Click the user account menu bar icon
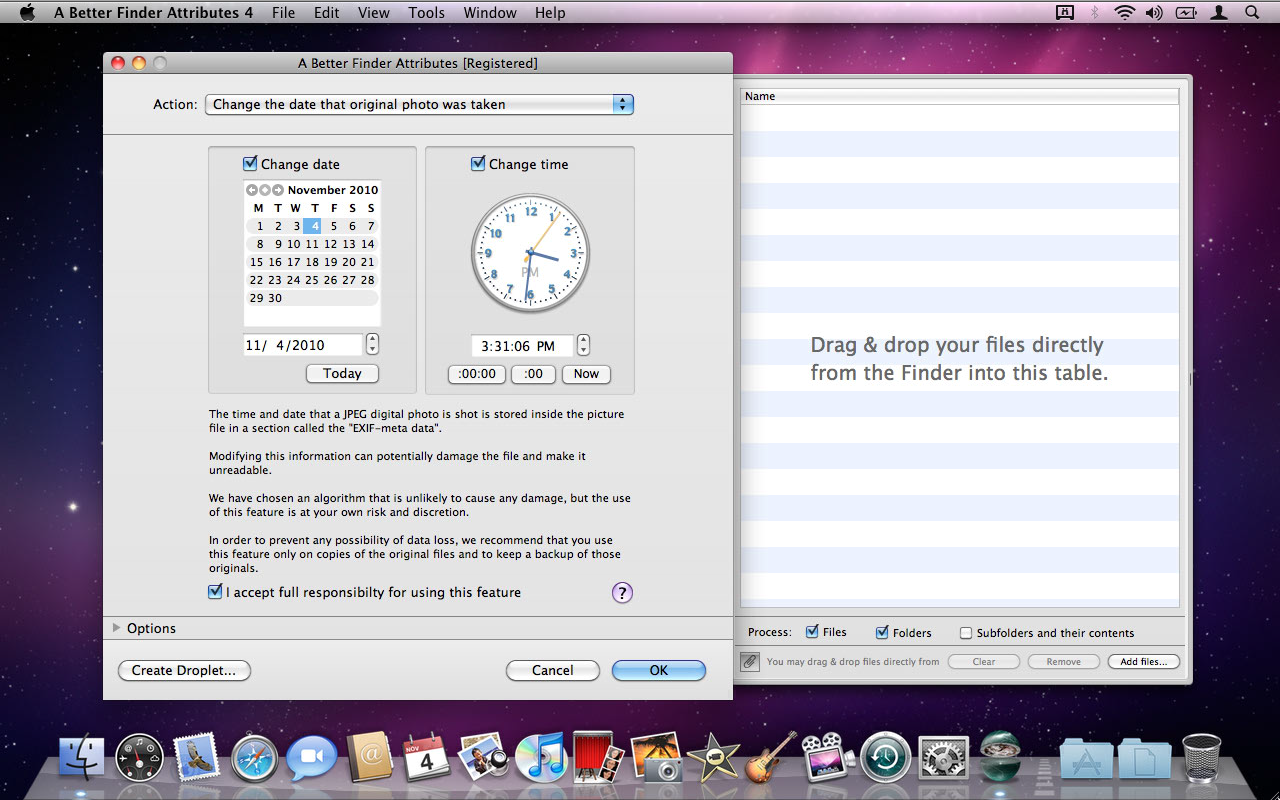The image size is (1280, 800). click(1219, 13)
